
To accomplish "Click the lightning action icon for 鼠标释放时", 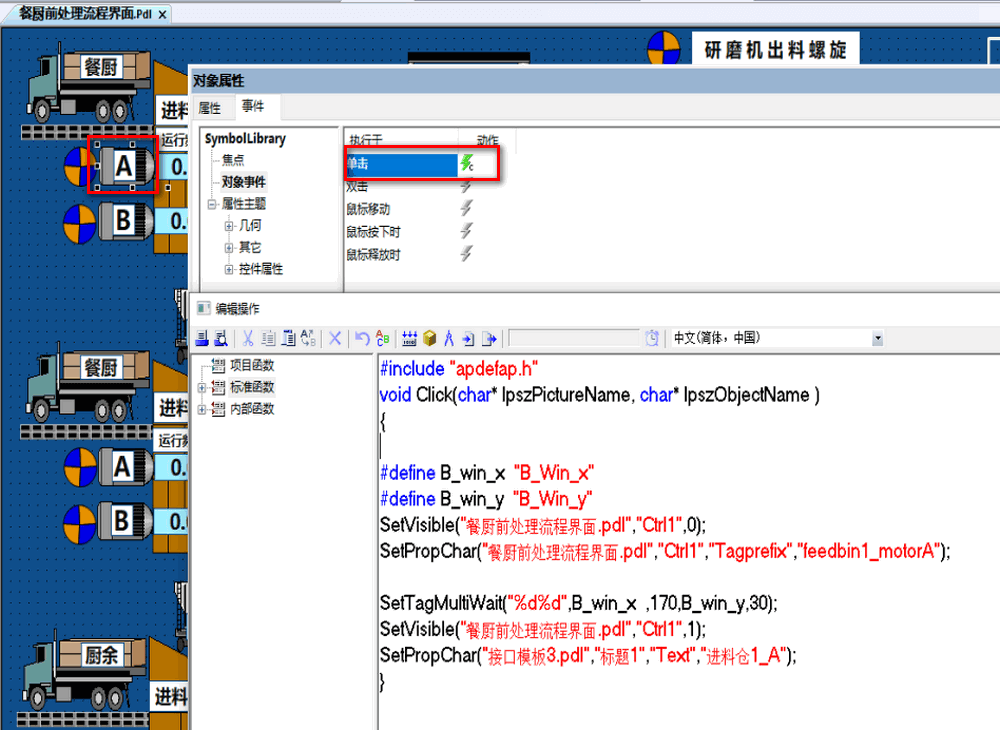I will pos(467,254).
